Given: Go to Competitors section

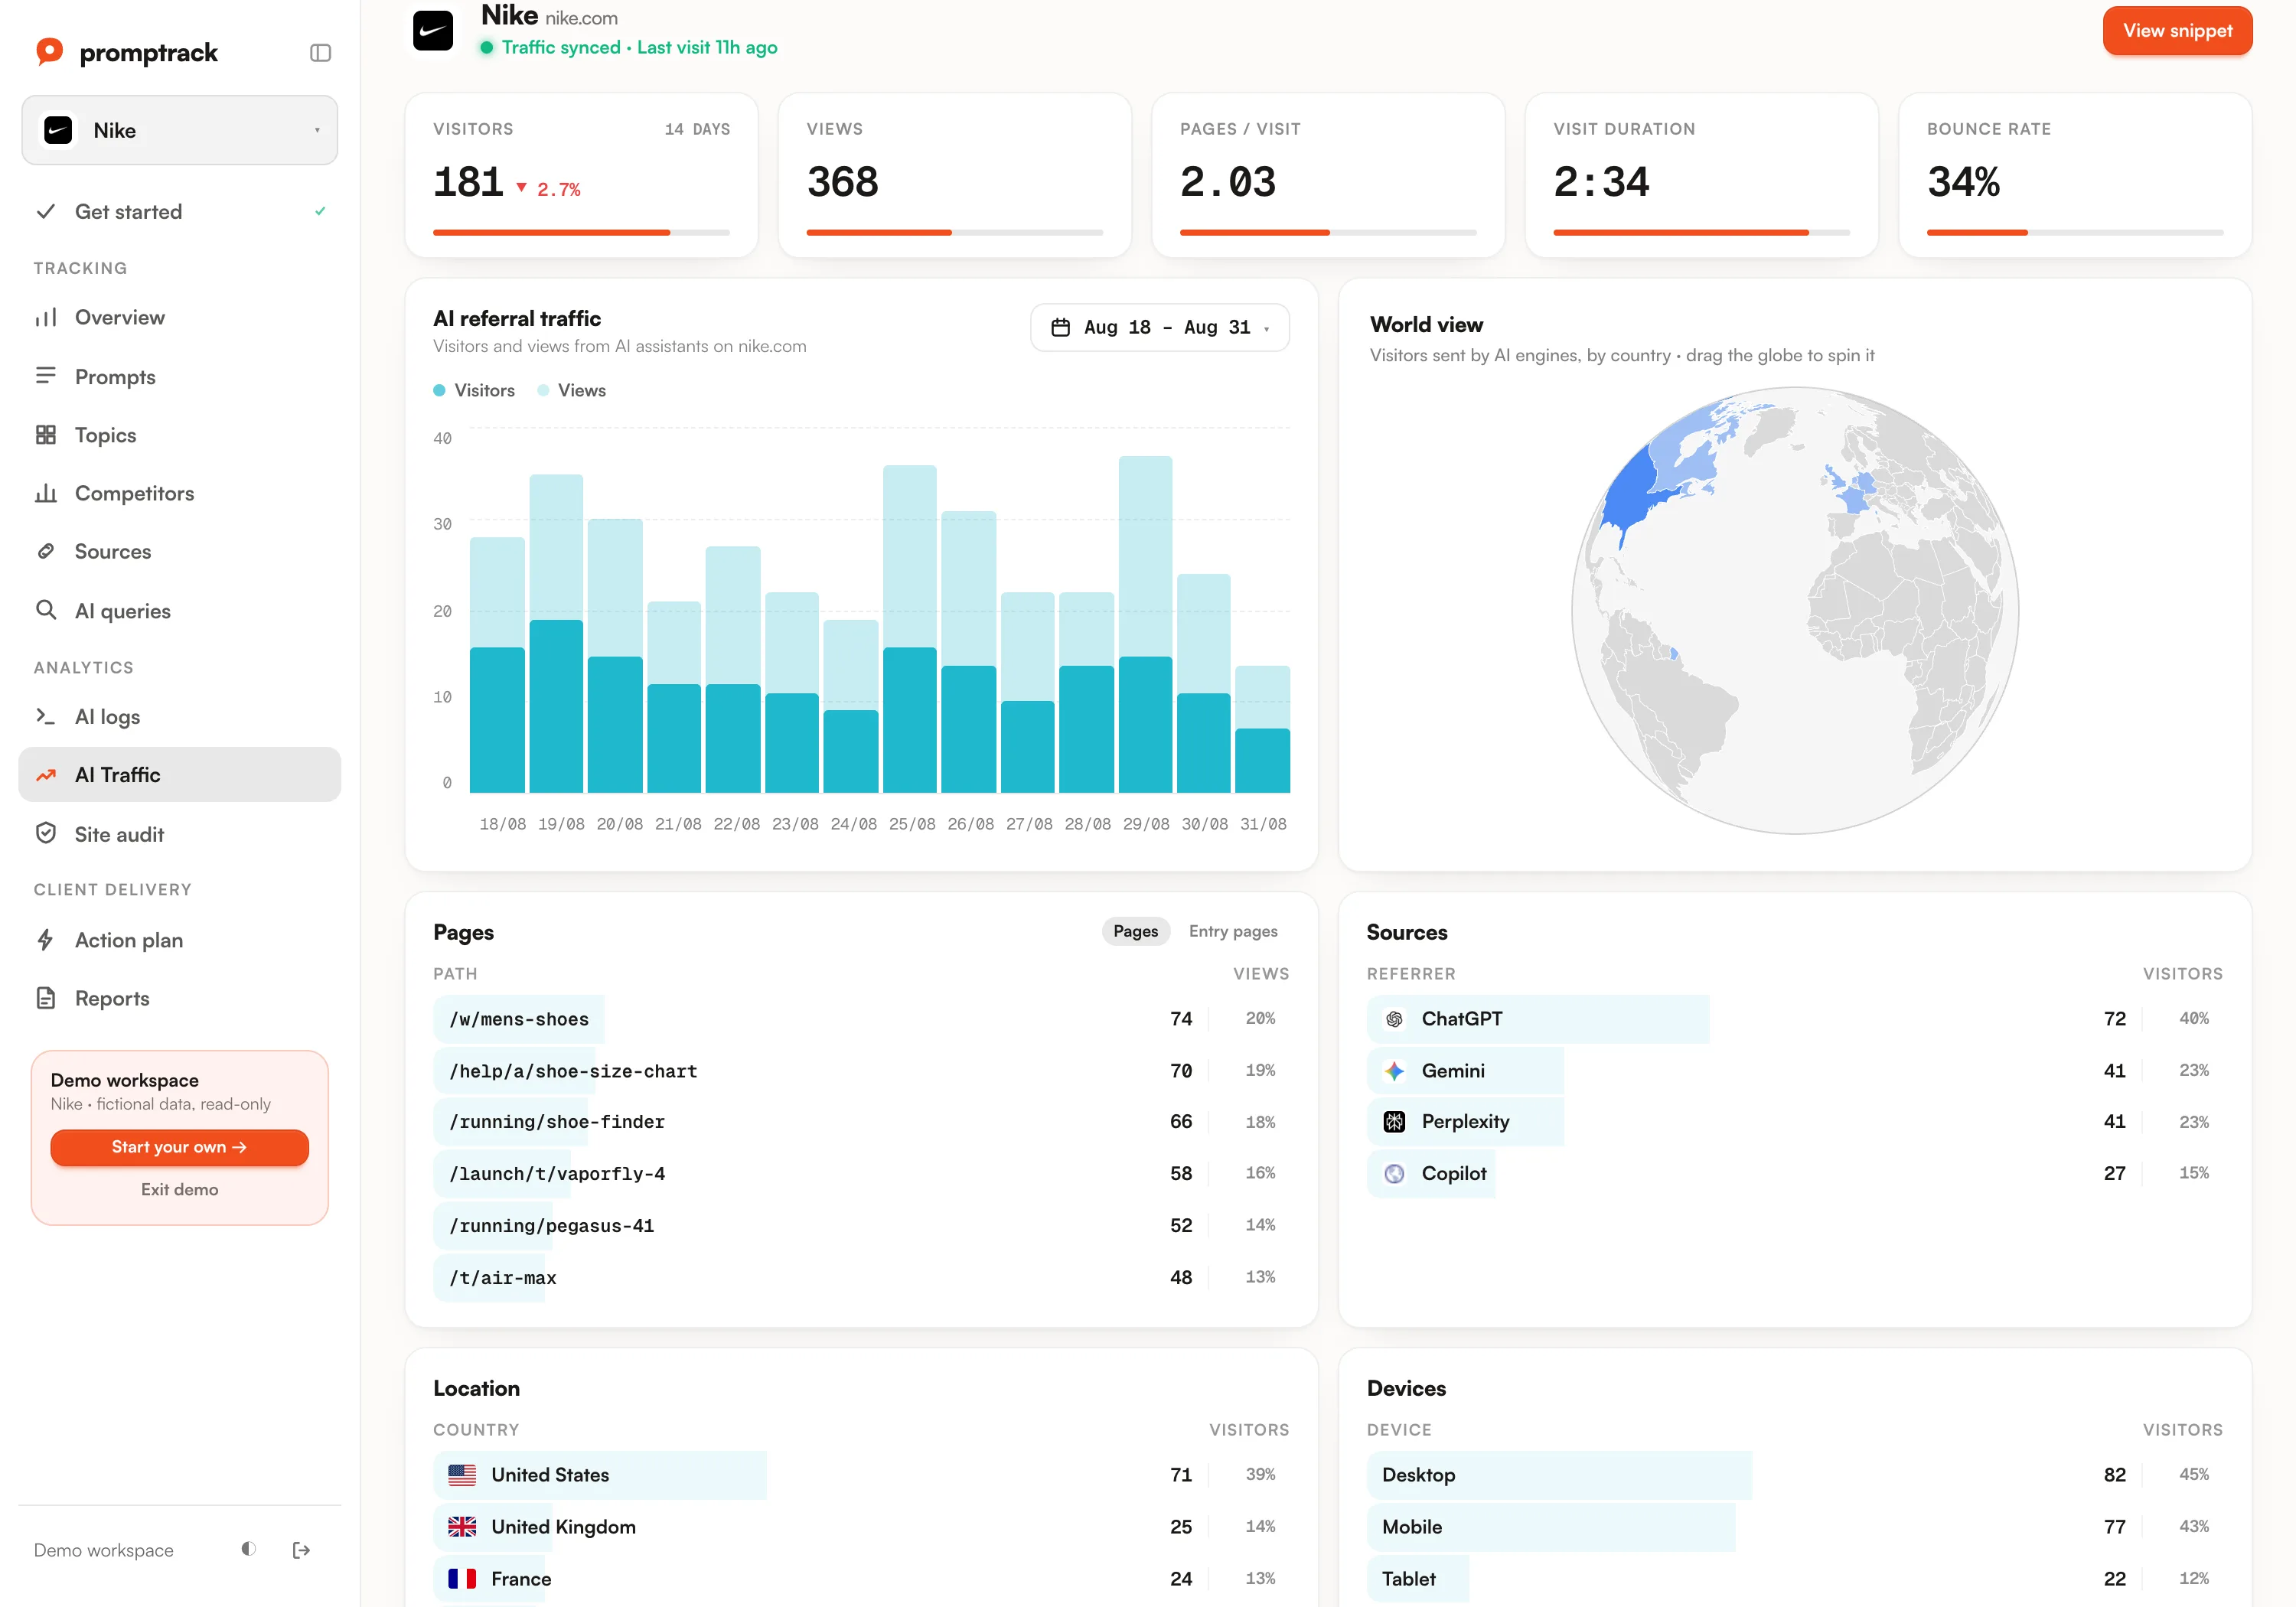Looking at the screenshot, I should click(180, 493).
